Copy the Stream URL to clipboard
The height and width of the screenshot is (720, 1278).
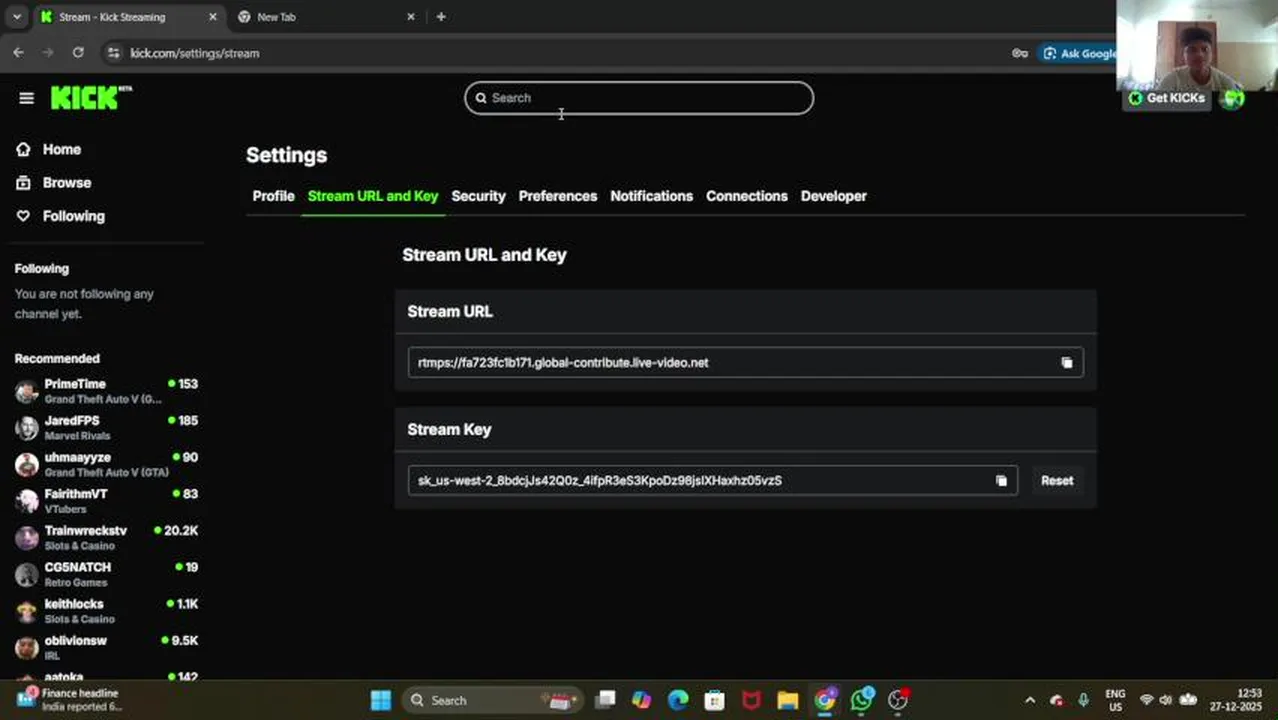click(x=1066, y=362)
